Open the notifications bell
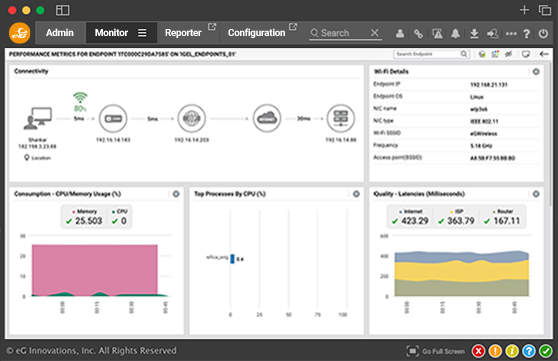This screenshot has height=361, width=558. pos(455,34)
